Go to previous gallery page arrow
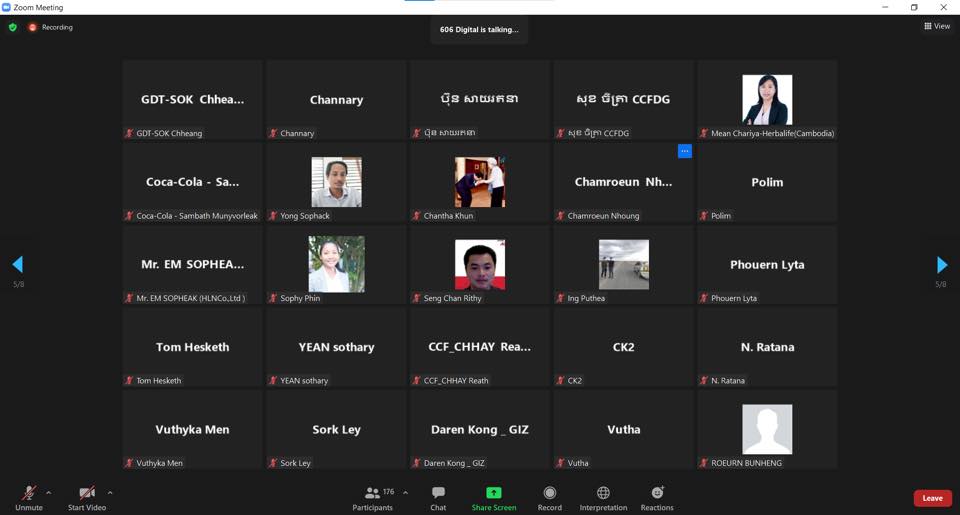960x515 pixels. [17, 265]
